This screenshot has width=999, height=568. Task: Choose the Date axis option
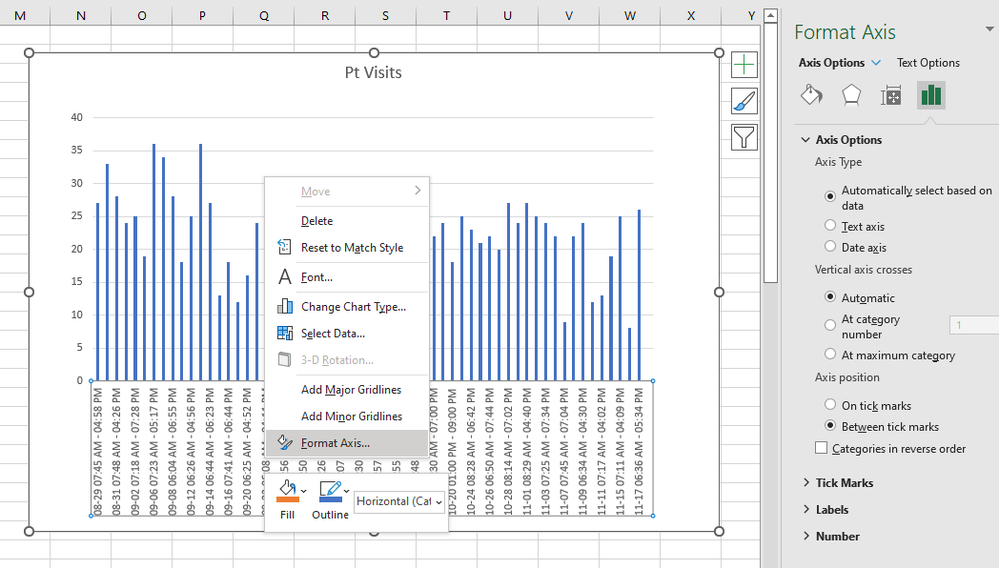click(830, 247)
